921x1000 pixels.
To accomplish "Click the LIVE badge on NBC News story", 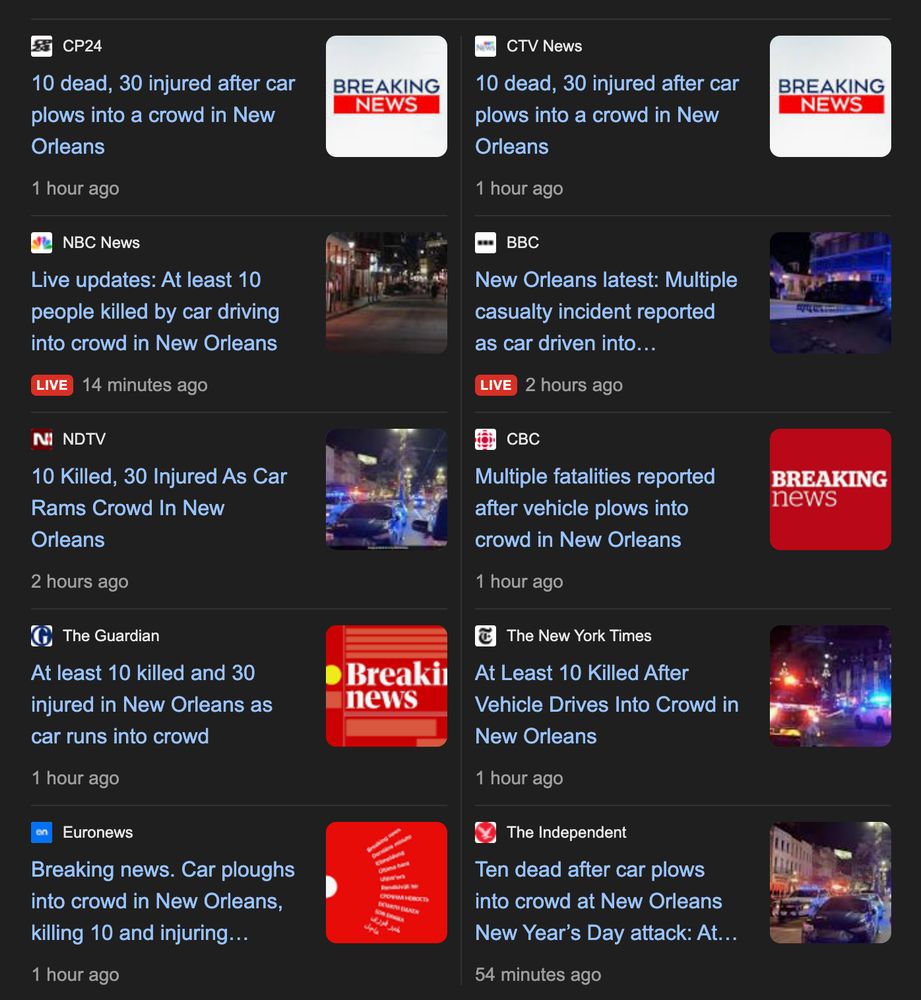I will pyautogui.click(x=52, y=385).
